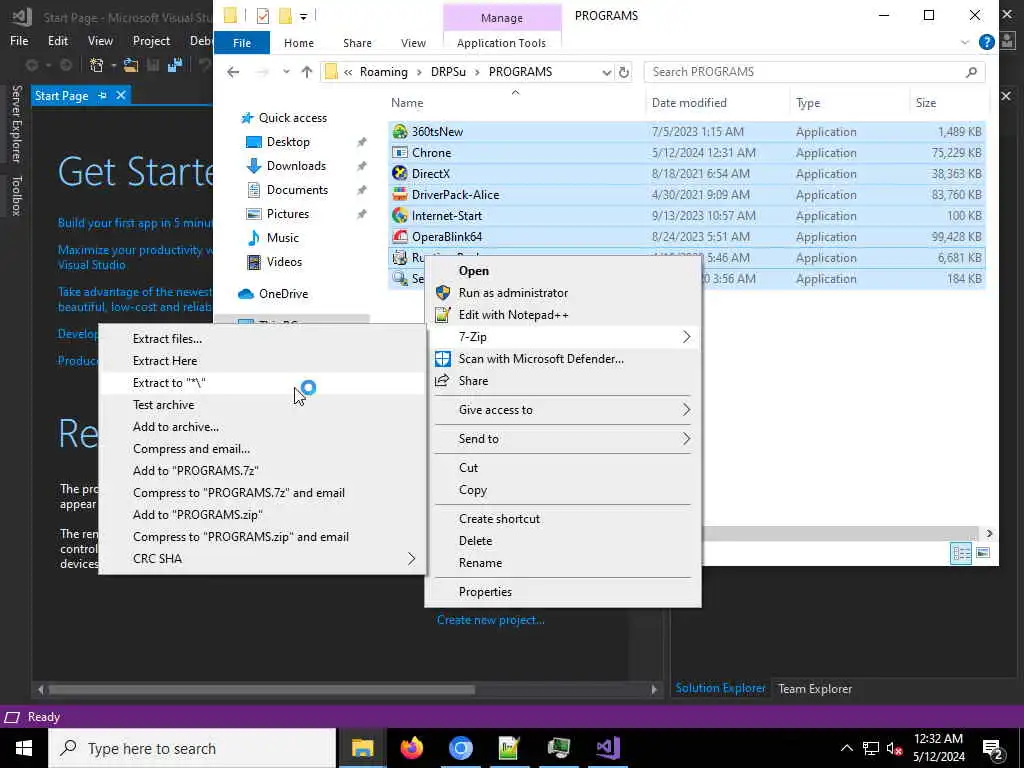Click the 360tsNew application icon
This screenshot has width=1024, height=768.
[x=400, y=132]
